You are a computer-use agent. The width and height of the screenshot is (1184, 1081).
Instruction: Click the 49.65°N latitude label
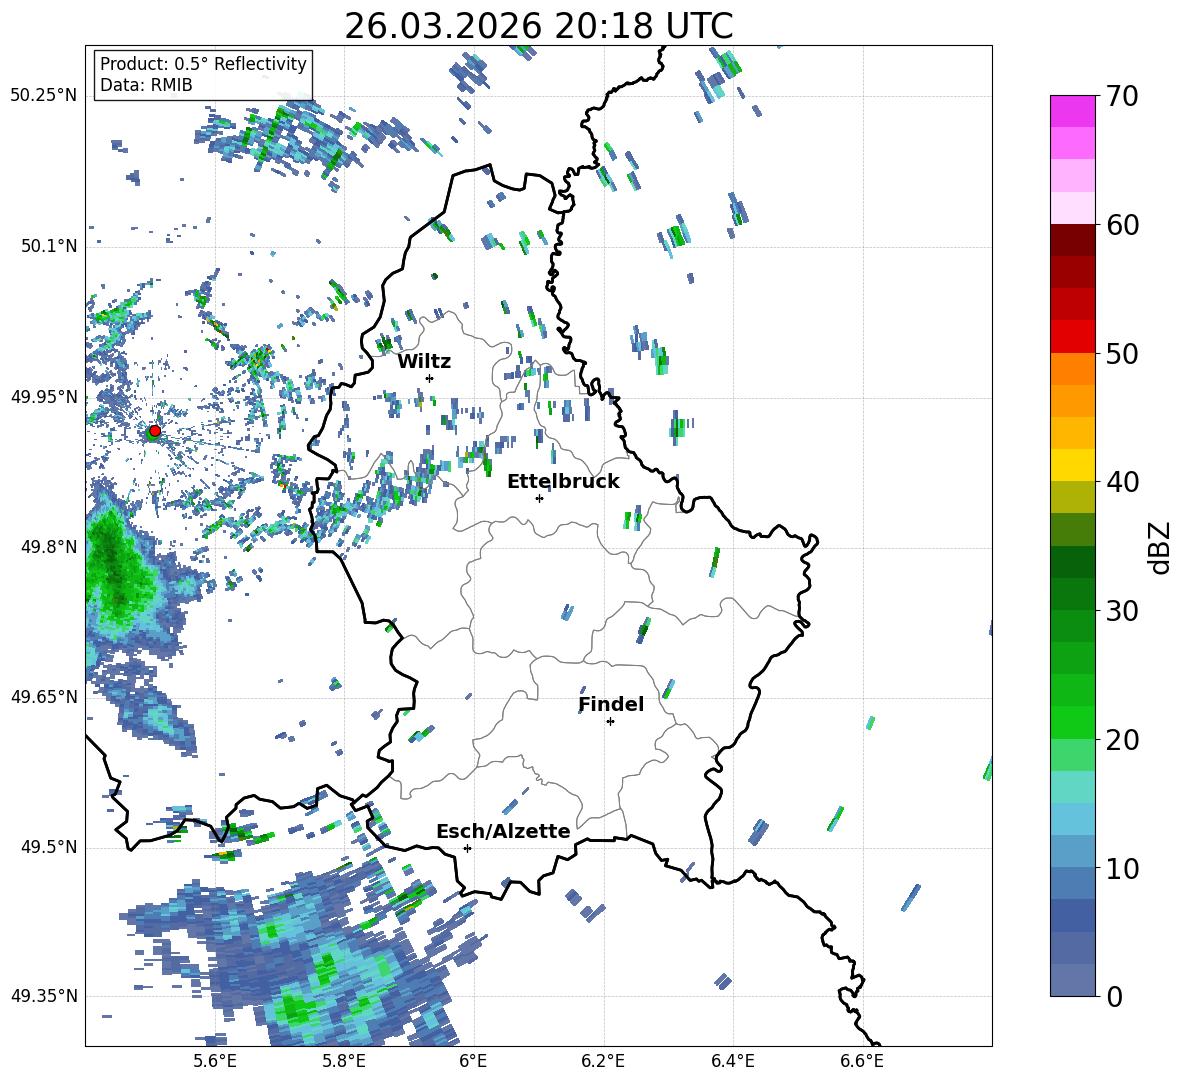point(44,697)
